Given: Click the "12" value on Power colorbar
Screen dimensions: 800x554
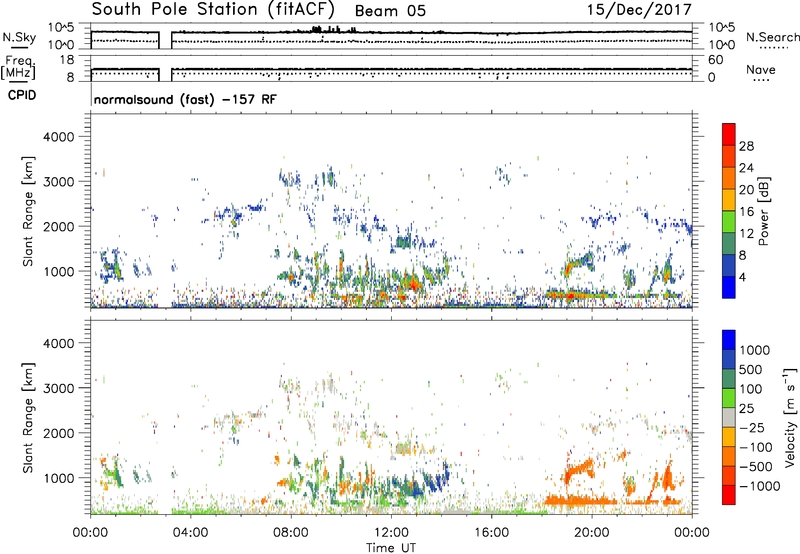Looking at the screenshot, I should [746, 234].
